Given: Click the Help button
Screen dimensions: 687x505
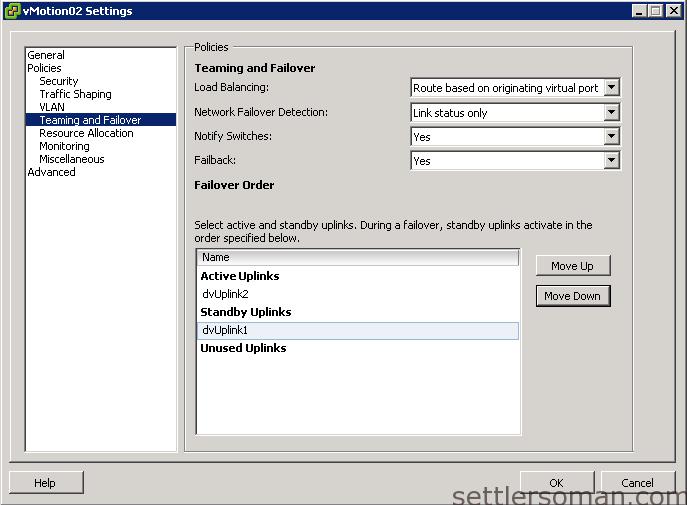Looking at the screenshot, I should [45, 483].
